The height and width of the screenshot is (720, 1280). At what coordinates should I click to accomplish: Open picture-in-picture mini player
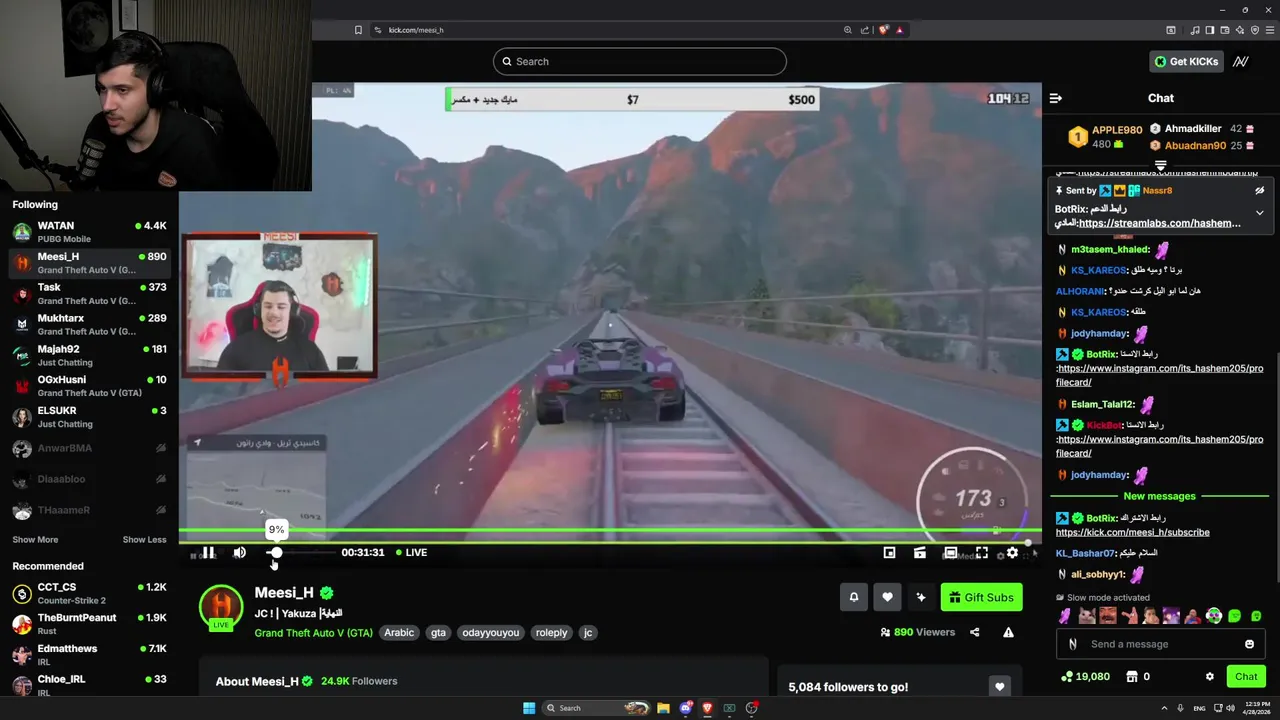(x=889, y=553)
